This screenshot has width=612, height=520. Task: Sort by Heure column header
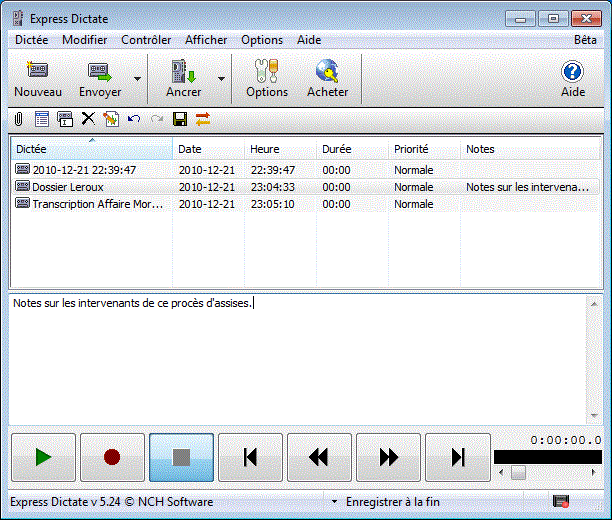coord(280,149)
